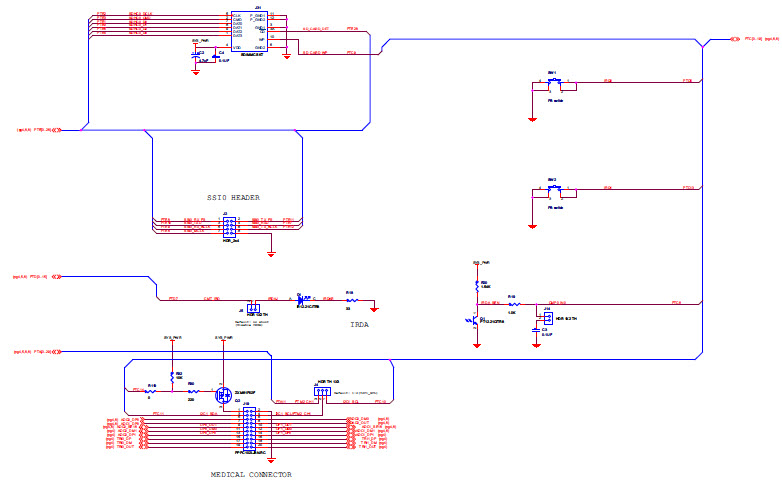Click the D1 infrared LED symbol
The image size is (782, 482).
point(304,299)
